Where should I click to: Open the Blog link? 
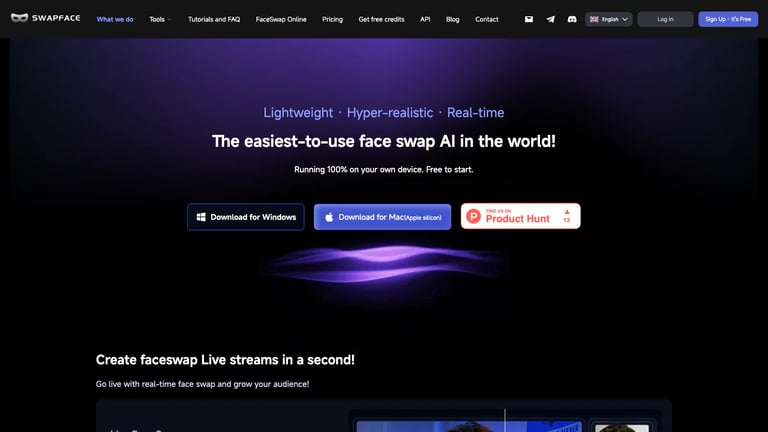coord(453,19)
